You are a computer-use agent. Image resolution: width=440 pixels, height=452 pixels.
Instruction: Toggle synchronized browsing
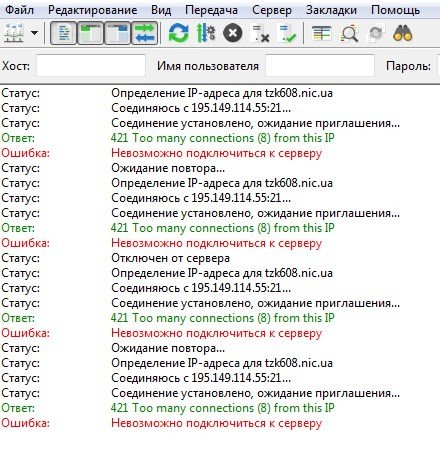click(376, 33)
